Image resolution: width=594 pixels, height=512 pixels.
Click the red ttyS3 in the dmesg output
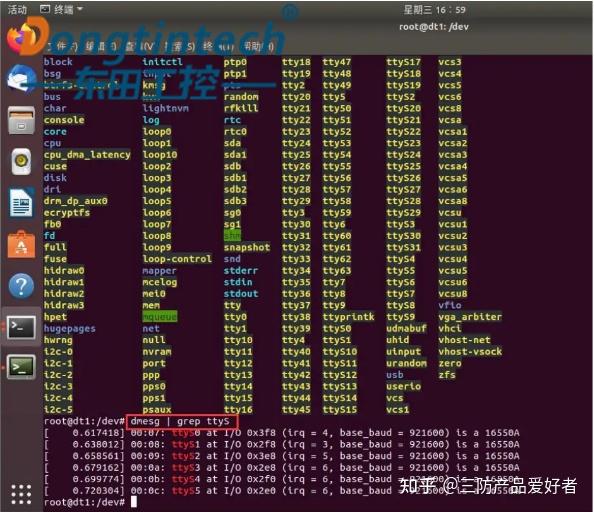pyautogui.click(x=186, y=468)
